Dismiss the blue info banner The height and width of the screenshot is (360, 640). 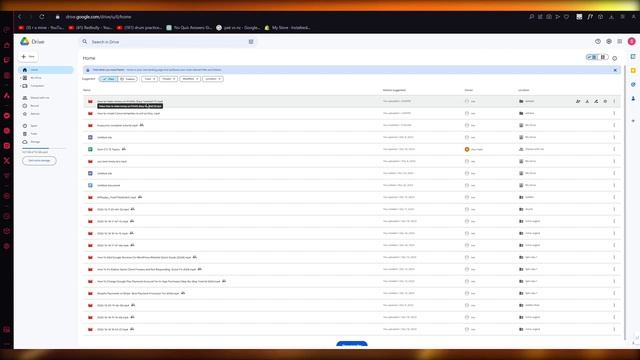(615, 70)
